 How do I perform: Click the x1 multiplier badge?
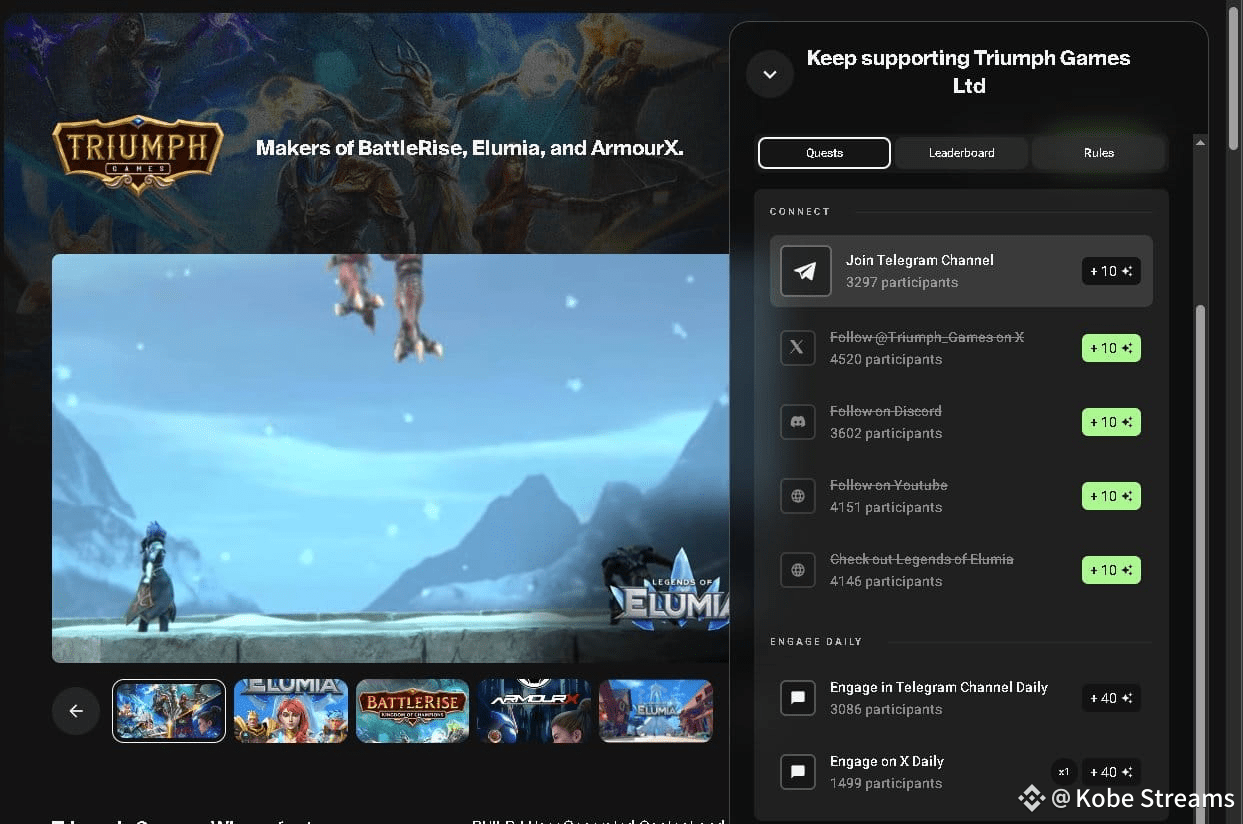(1063, 772)
